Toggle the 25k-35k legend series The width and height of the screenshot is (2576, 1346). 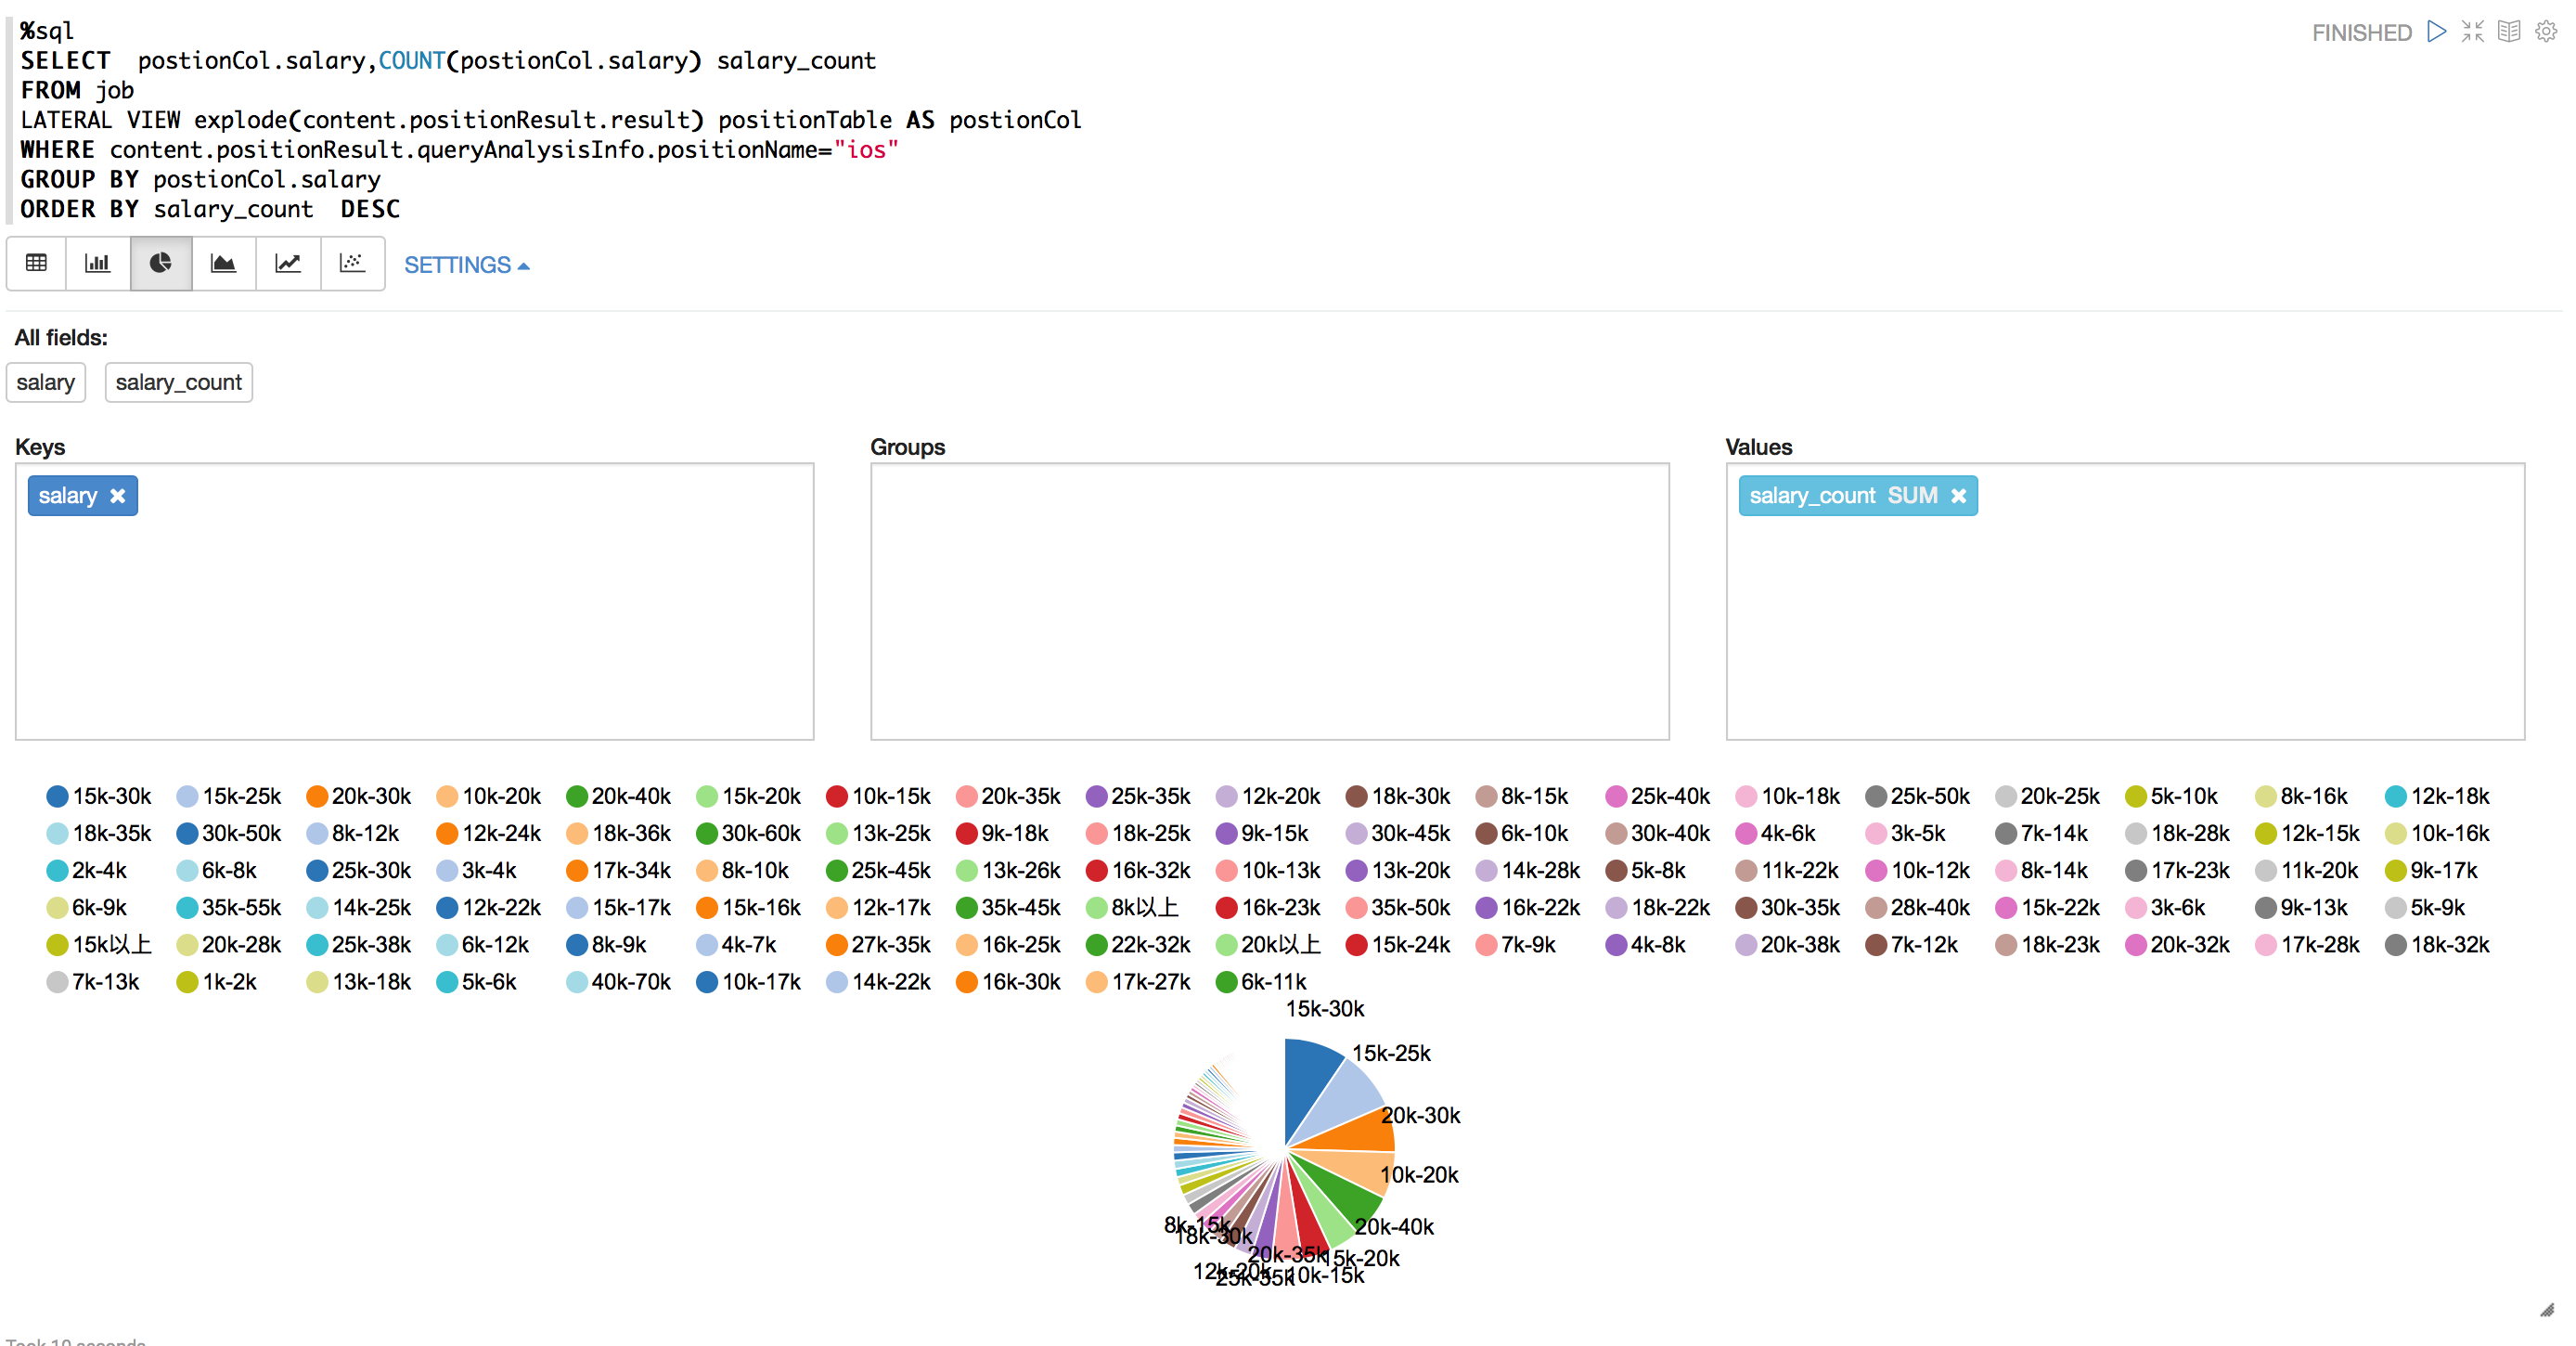click(1139, 797)
